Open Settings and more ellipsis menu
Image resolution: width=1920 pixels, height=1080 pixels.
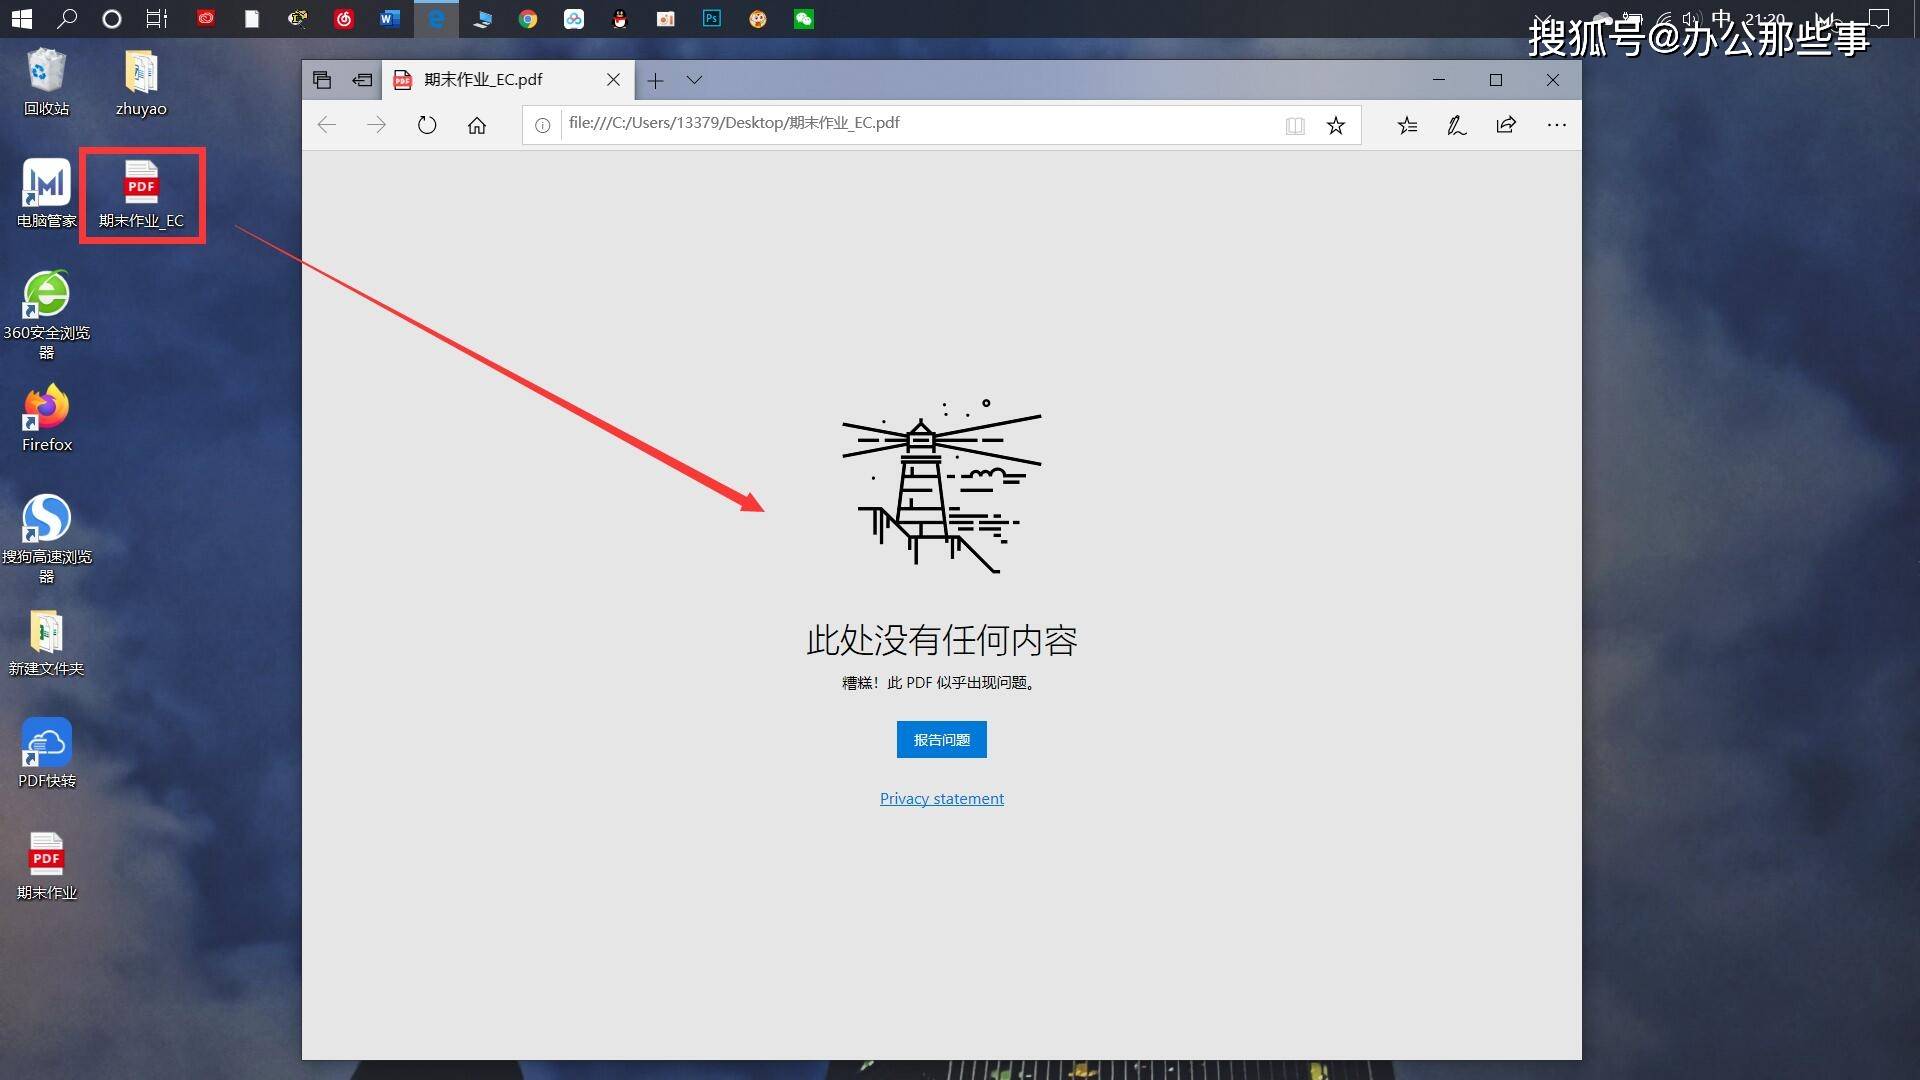(1557, 125)
